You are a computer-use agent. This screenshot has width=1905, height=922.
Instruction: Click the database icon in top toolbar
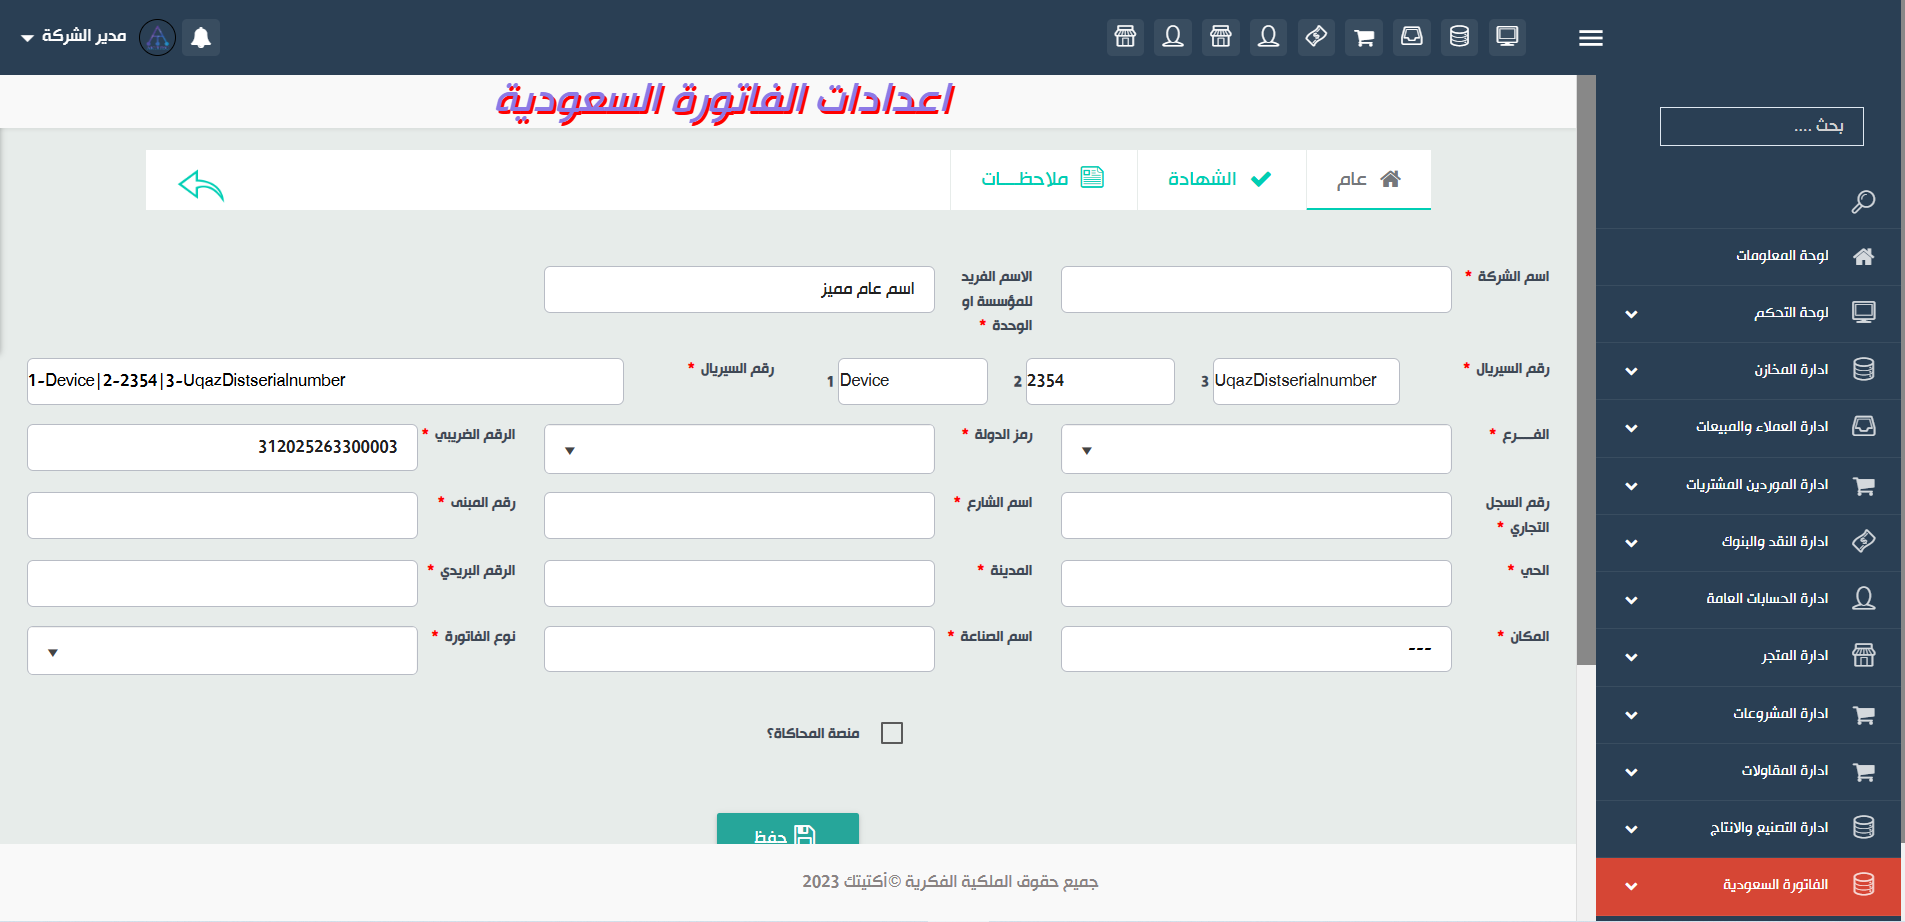(1459, 37)
